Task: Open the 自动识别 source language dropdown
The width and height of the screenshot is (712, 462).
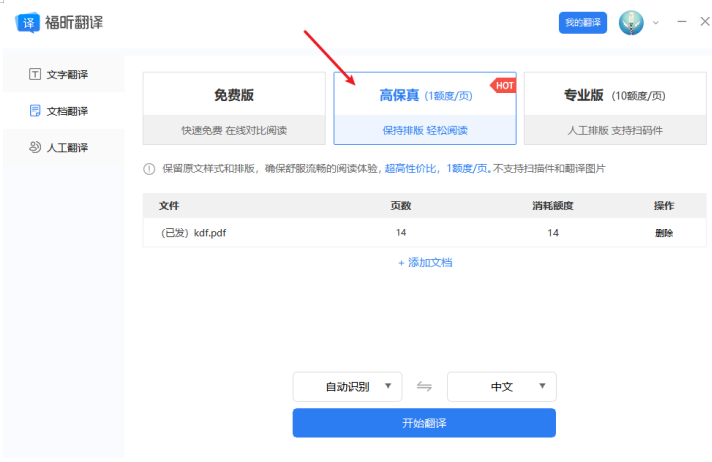Action: click(x=347, y=387)
